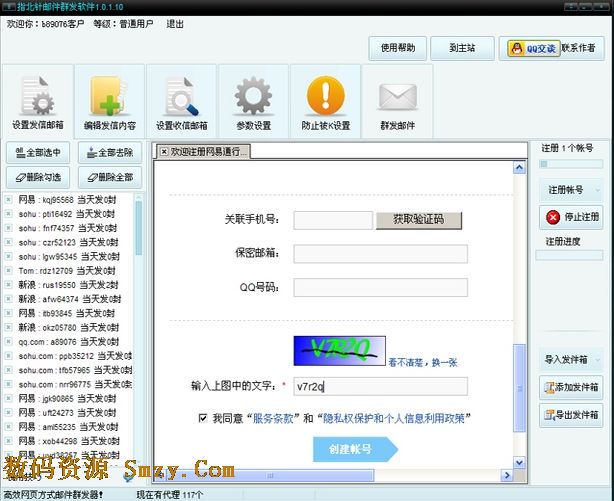The image size is (614, 501).
Task: Uncheck the 我同意 服务条款 agreement checkbox
Action: 203,418
